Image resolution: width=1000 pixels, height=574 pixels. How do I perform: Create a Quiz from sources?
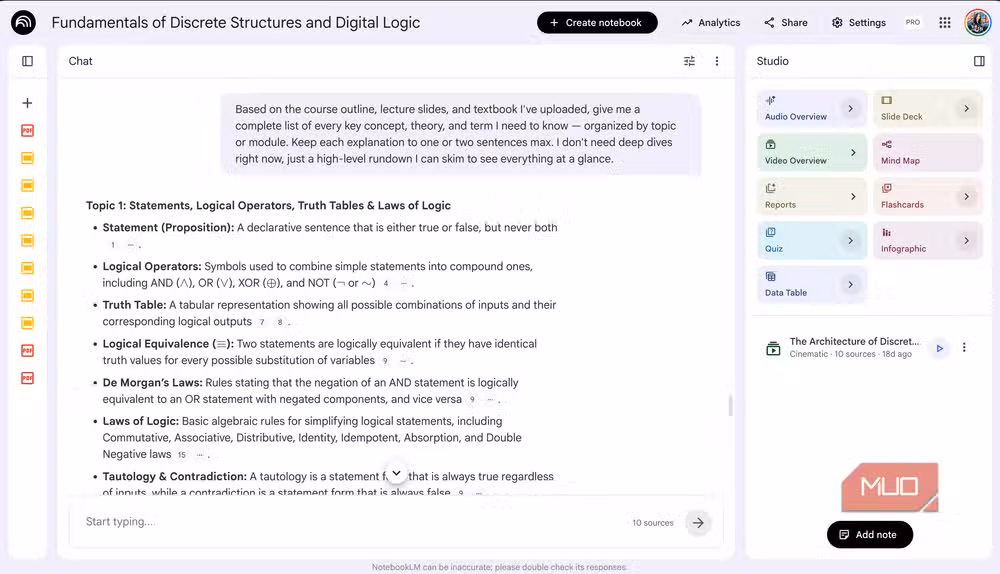click(812, 240)
